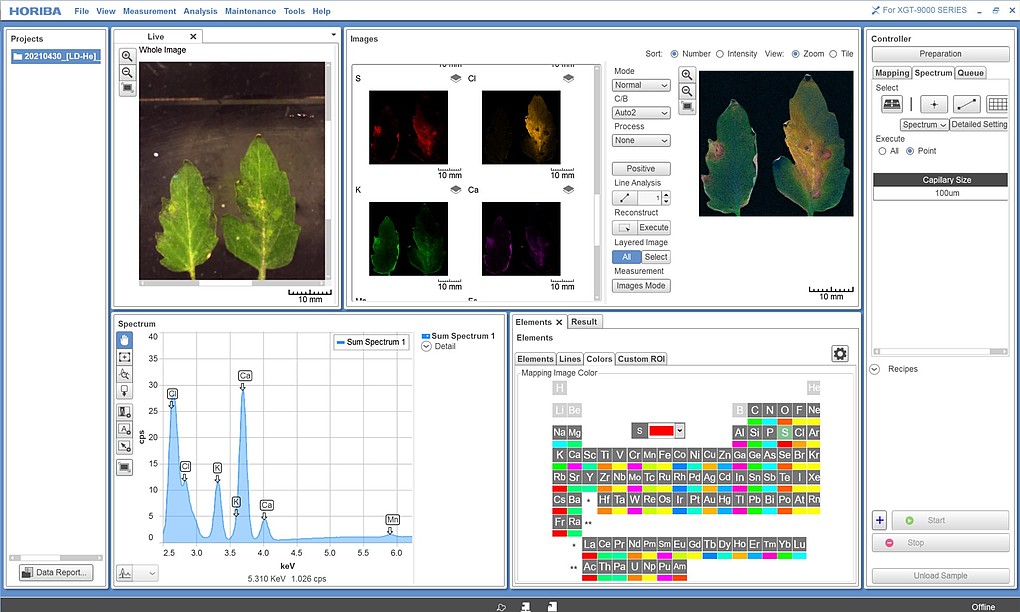Set Execute option to All
1020x612 pixels.
pyautogui.click(x=882, y=151)
